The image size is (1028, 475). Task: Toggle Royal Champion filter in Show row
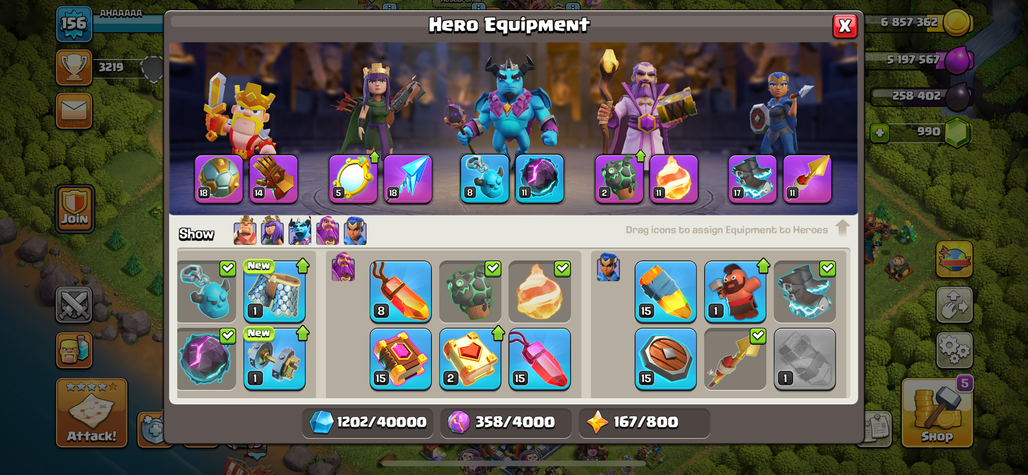pyautogui.click(x=355, y=231)
